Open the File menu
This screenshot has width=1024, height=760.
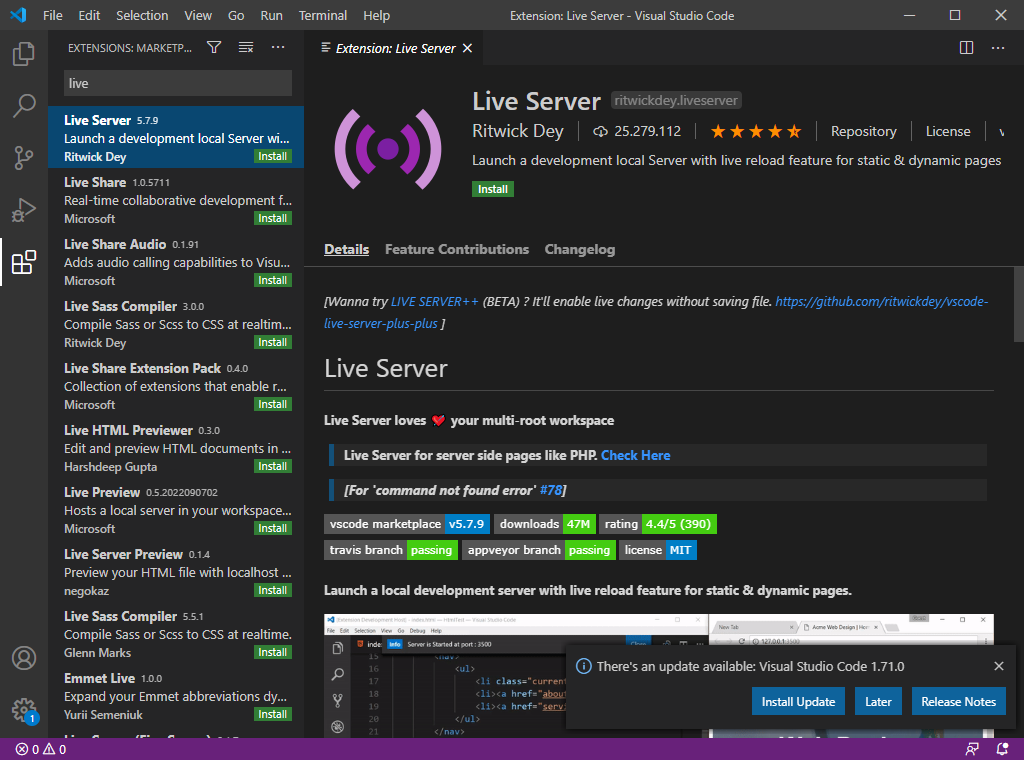53,16
